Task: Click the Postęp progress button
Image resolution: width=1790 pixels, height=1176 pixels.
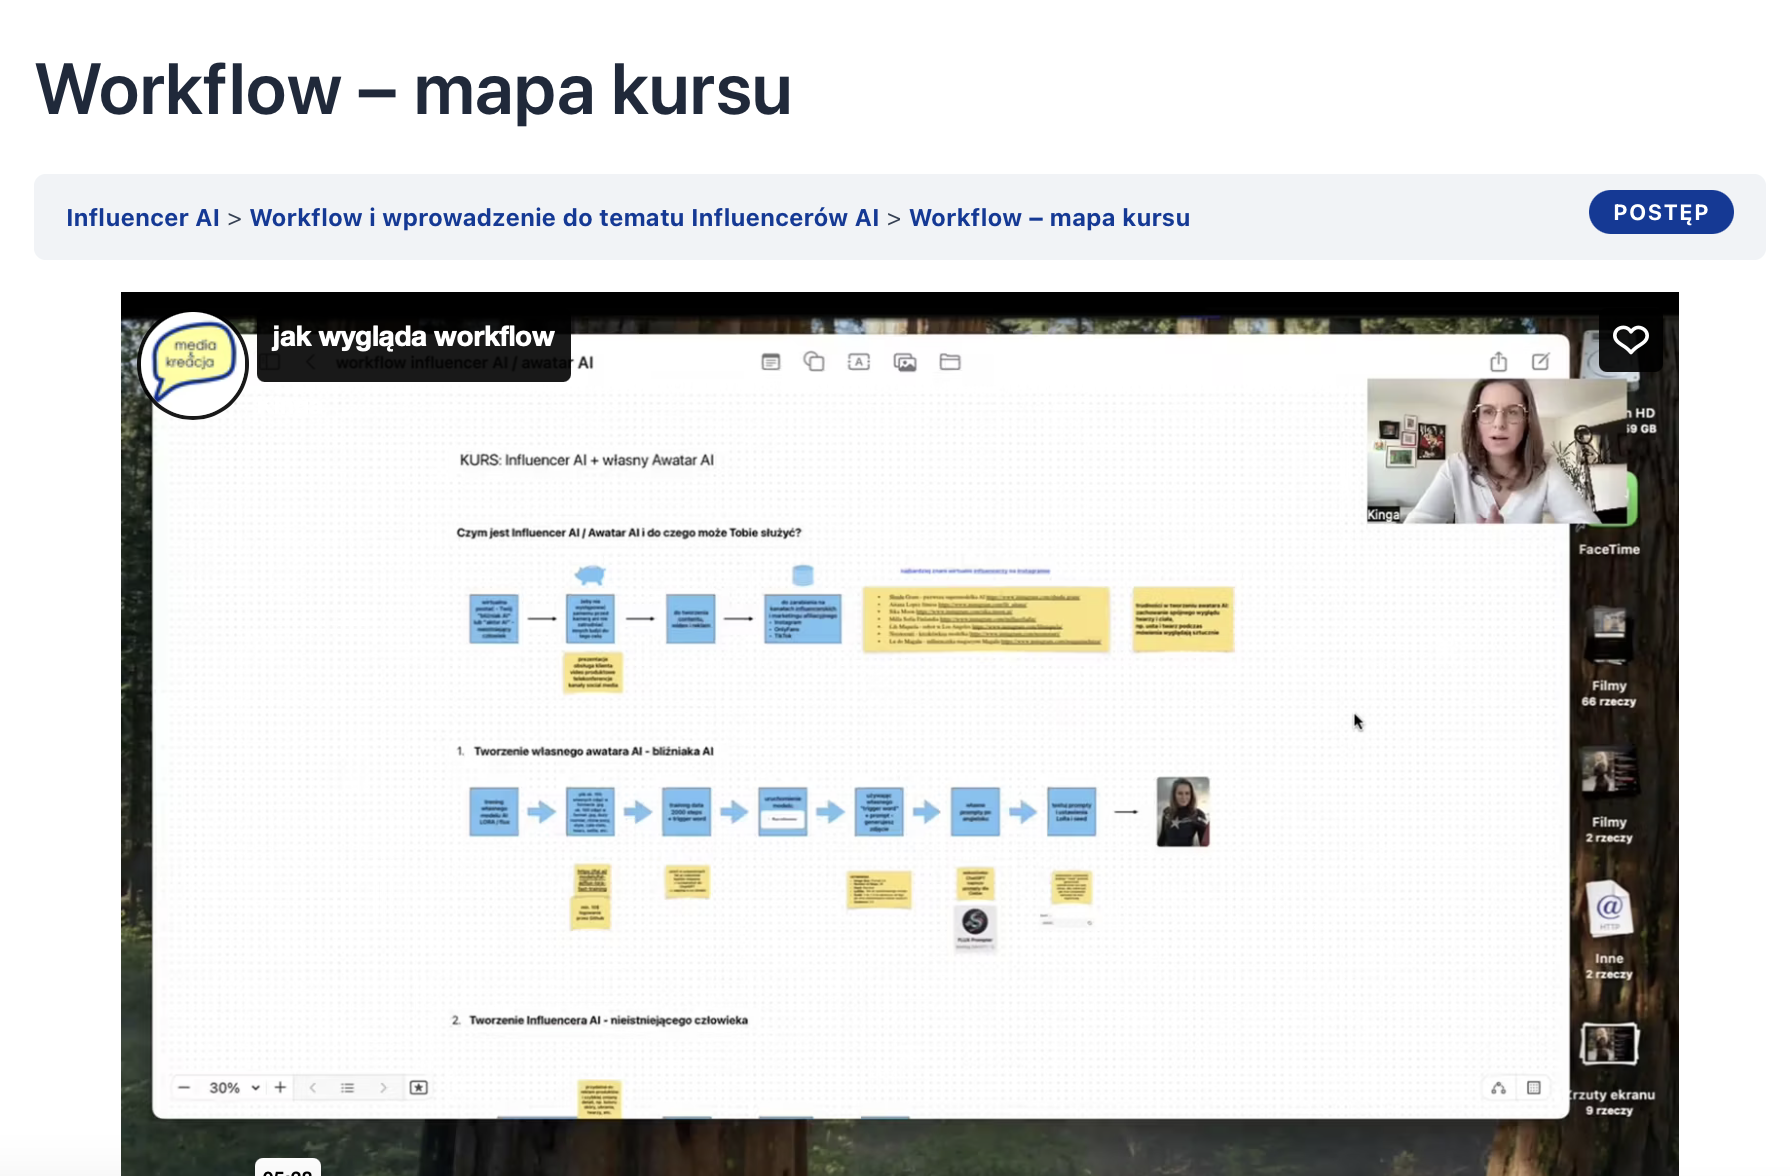Action: pyautogui.click(x=1660, y=212)
